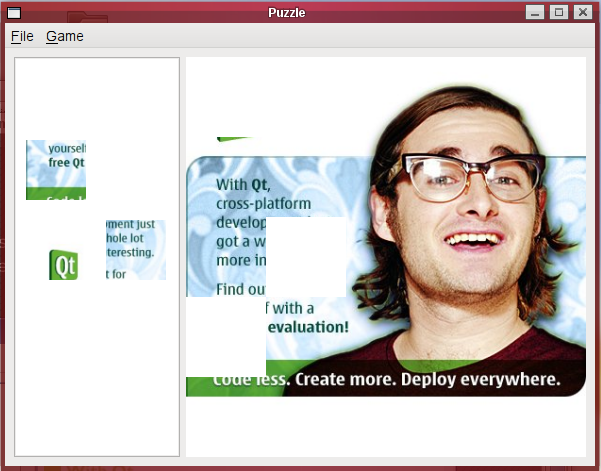Close the Puzzle window

pyautogui.click(x=583, y=12)
